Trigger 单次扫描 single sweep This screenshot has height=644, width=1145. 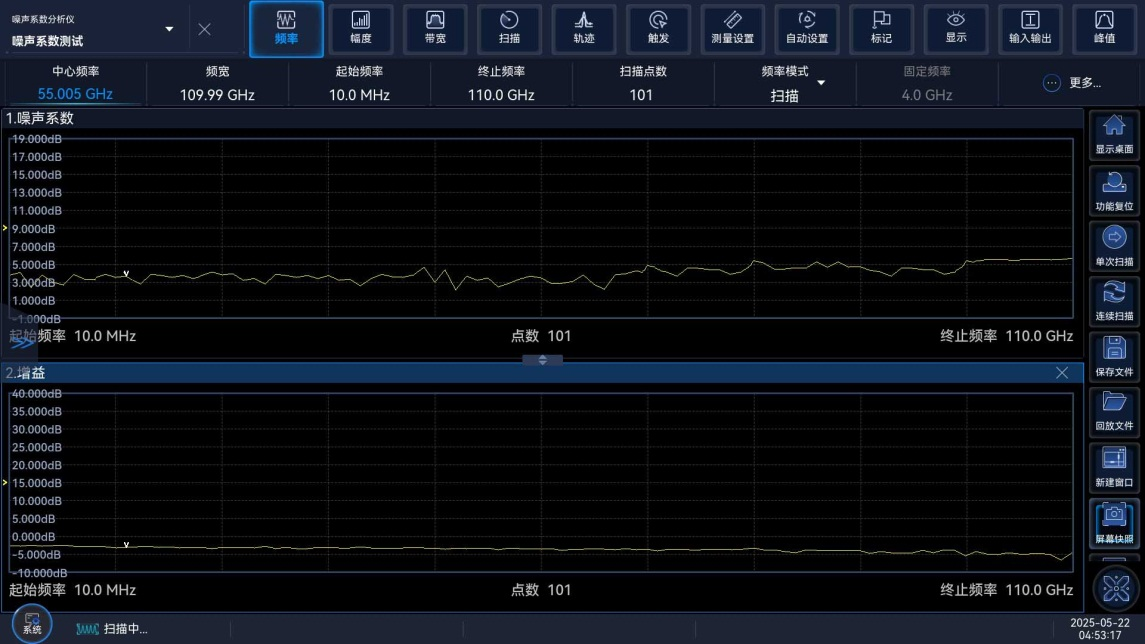(x=1114, y=245)
